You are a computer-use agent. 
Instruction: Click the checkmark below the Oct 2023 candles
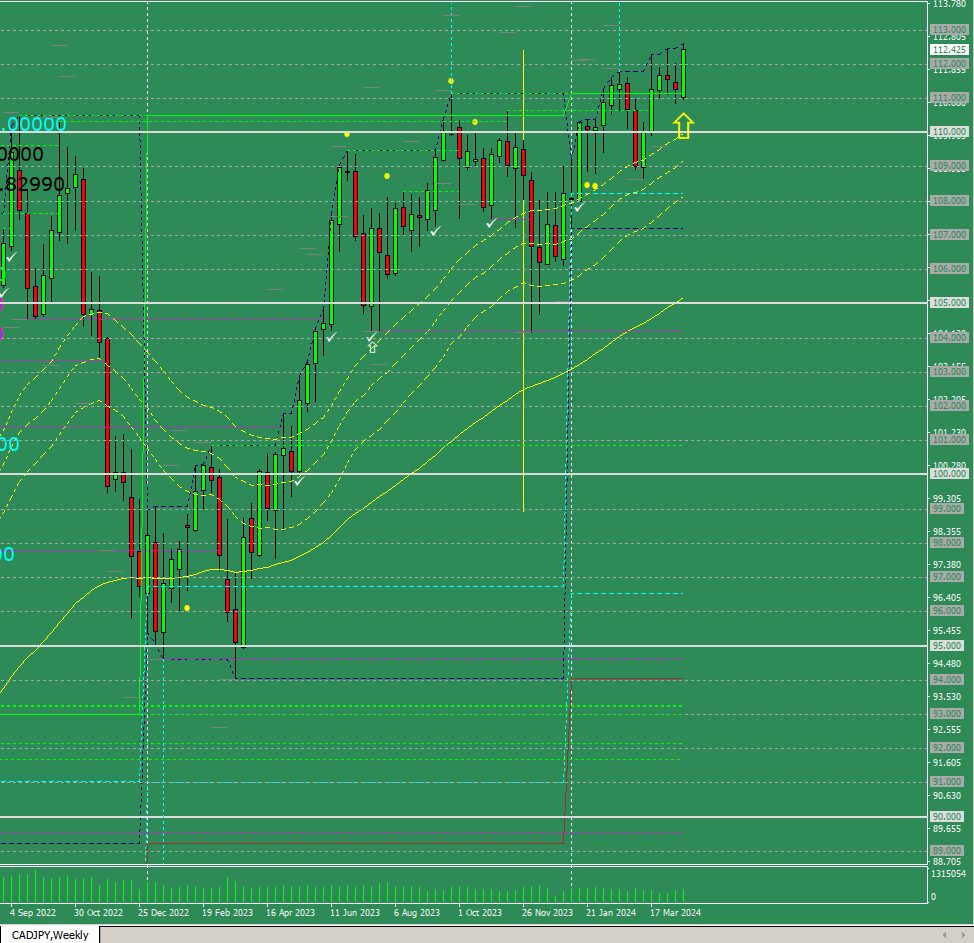pyautogui.click(x=491, y=223)
